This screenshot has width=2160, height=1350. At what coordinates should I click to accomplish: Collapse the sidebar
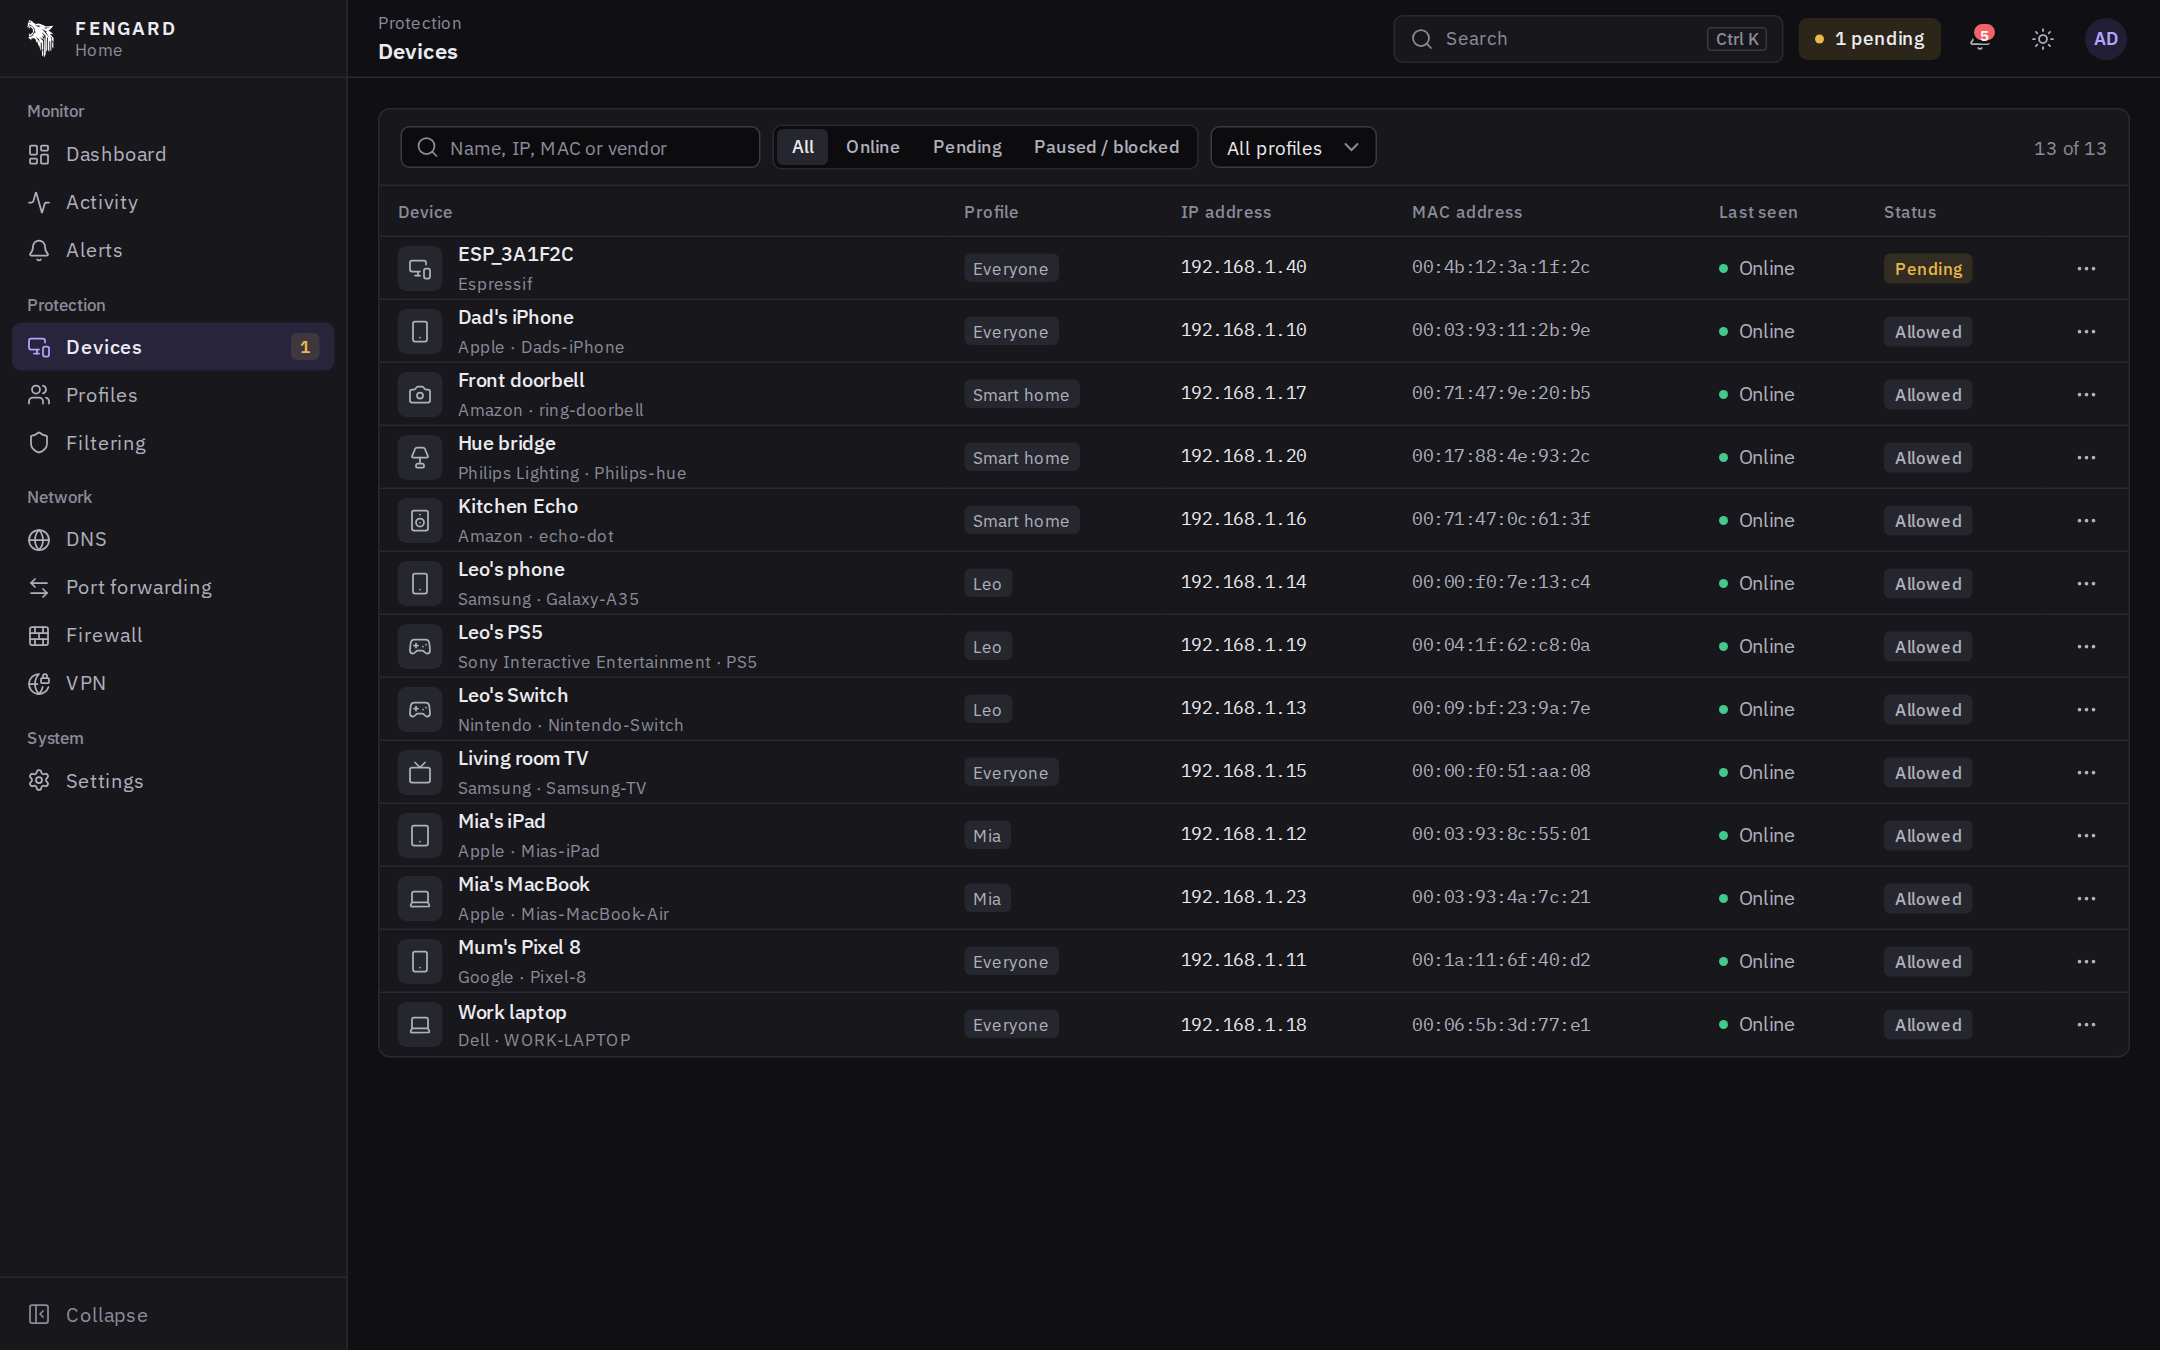tap(173, 1314)
